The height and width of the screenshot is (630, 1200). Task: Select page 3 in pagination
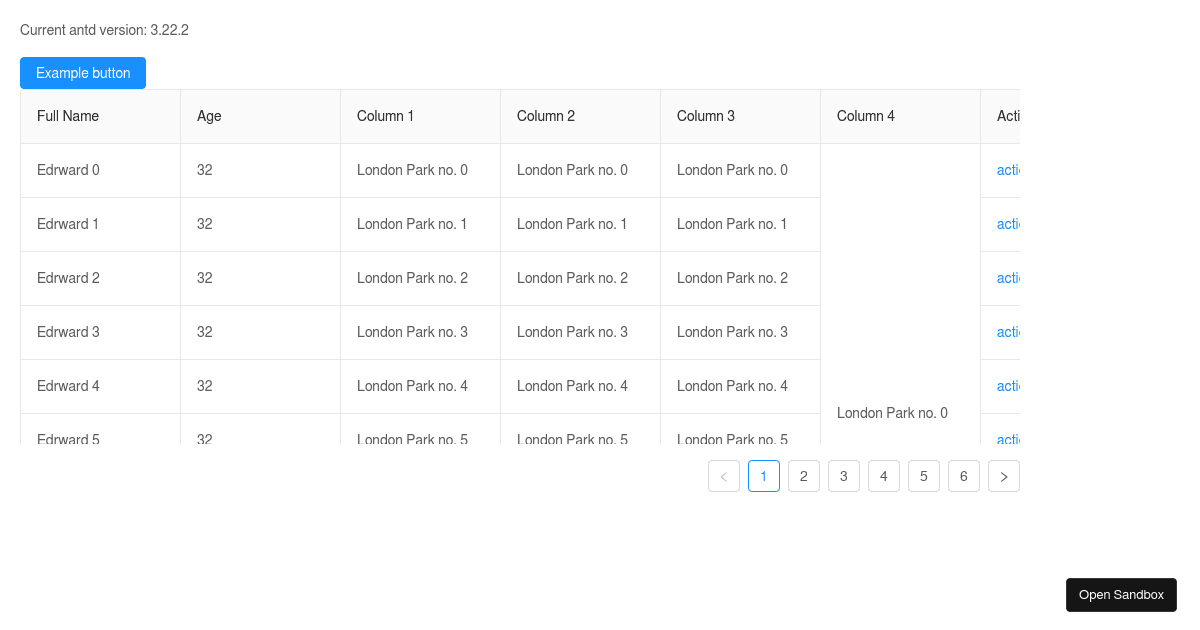pyautogui.click(x=844, y=476)
